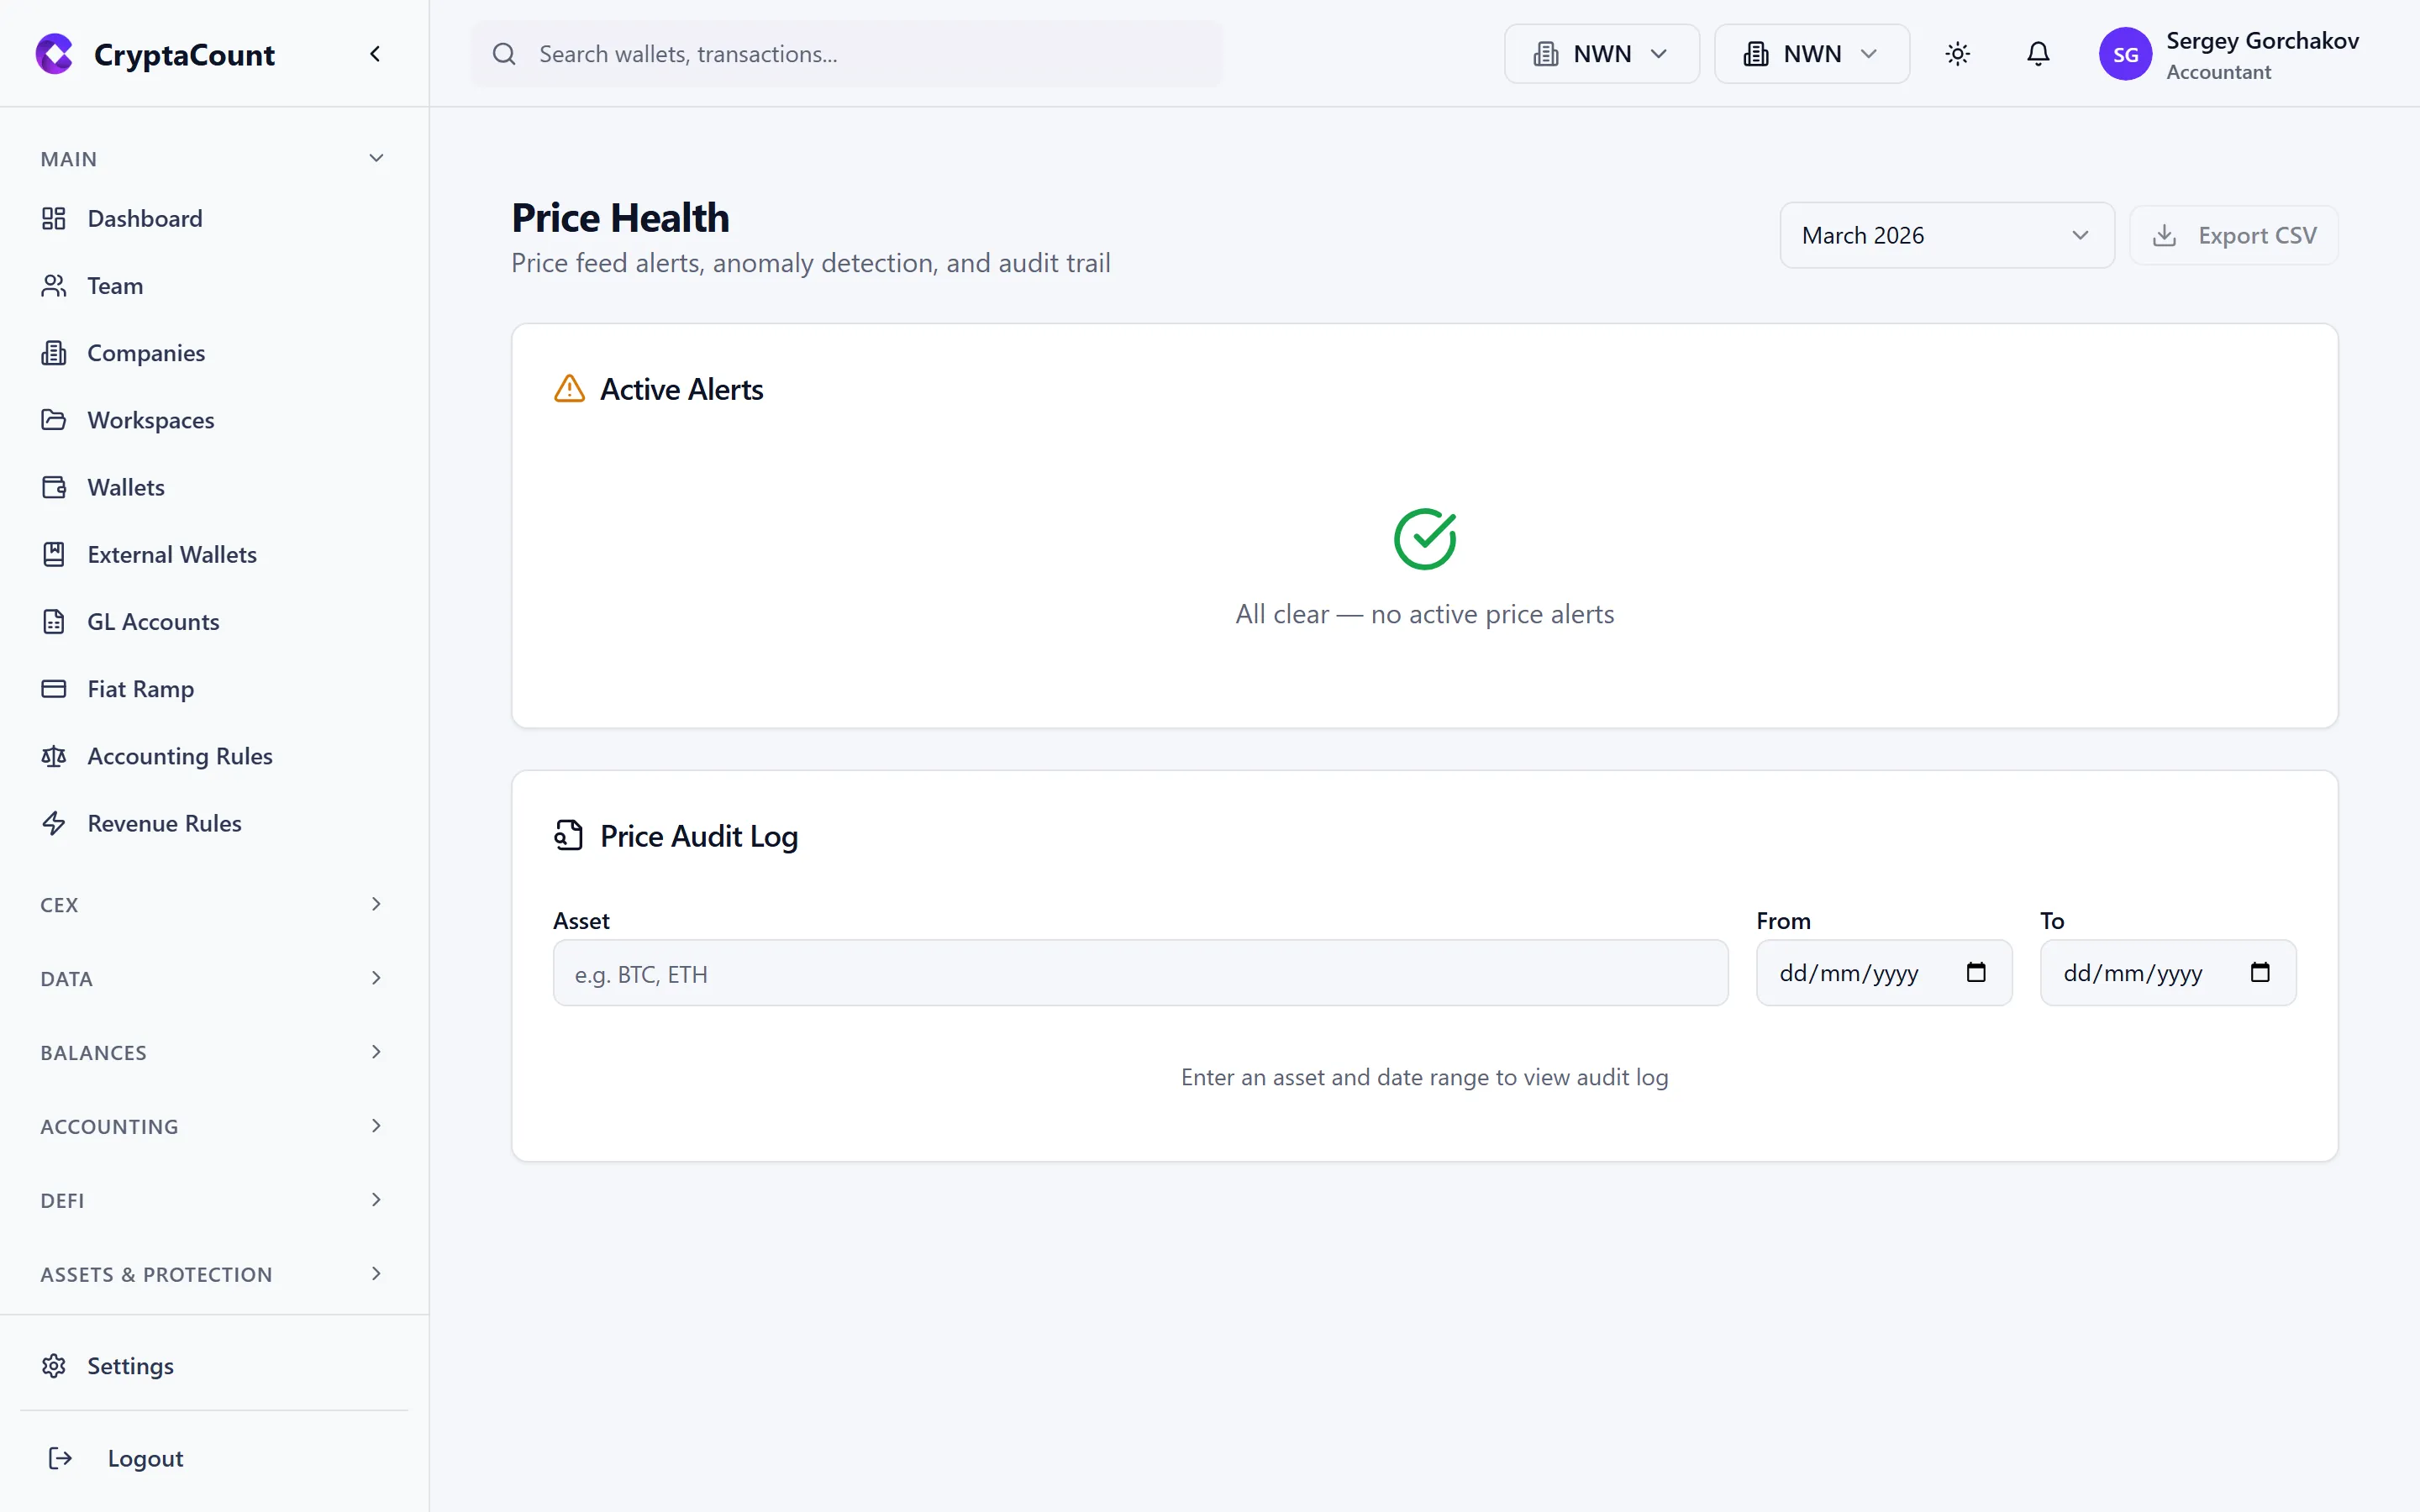Image resolution: width=2420 pixels, height=1512 pixels.
Task: Select the Revenue Rules lightning icon
Action: (x=54, y=823)
